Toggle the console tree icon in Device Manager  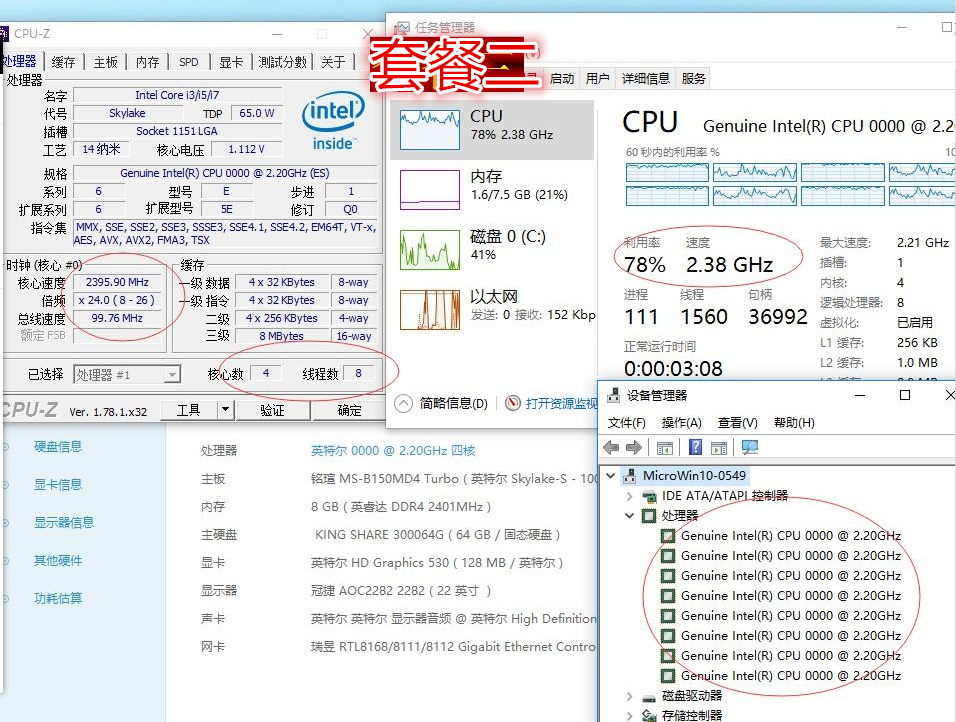coord(665,448)
